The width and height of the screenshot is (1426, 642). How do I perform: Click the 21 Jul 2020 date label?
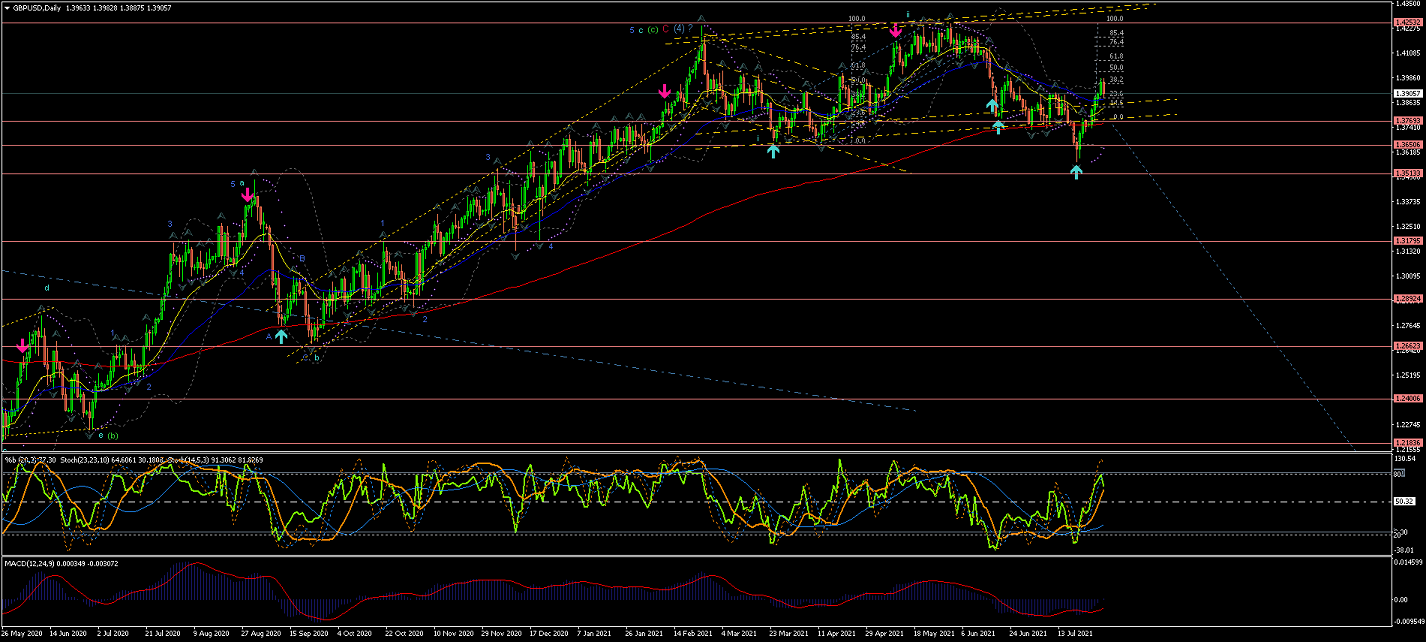pos(165,634)
